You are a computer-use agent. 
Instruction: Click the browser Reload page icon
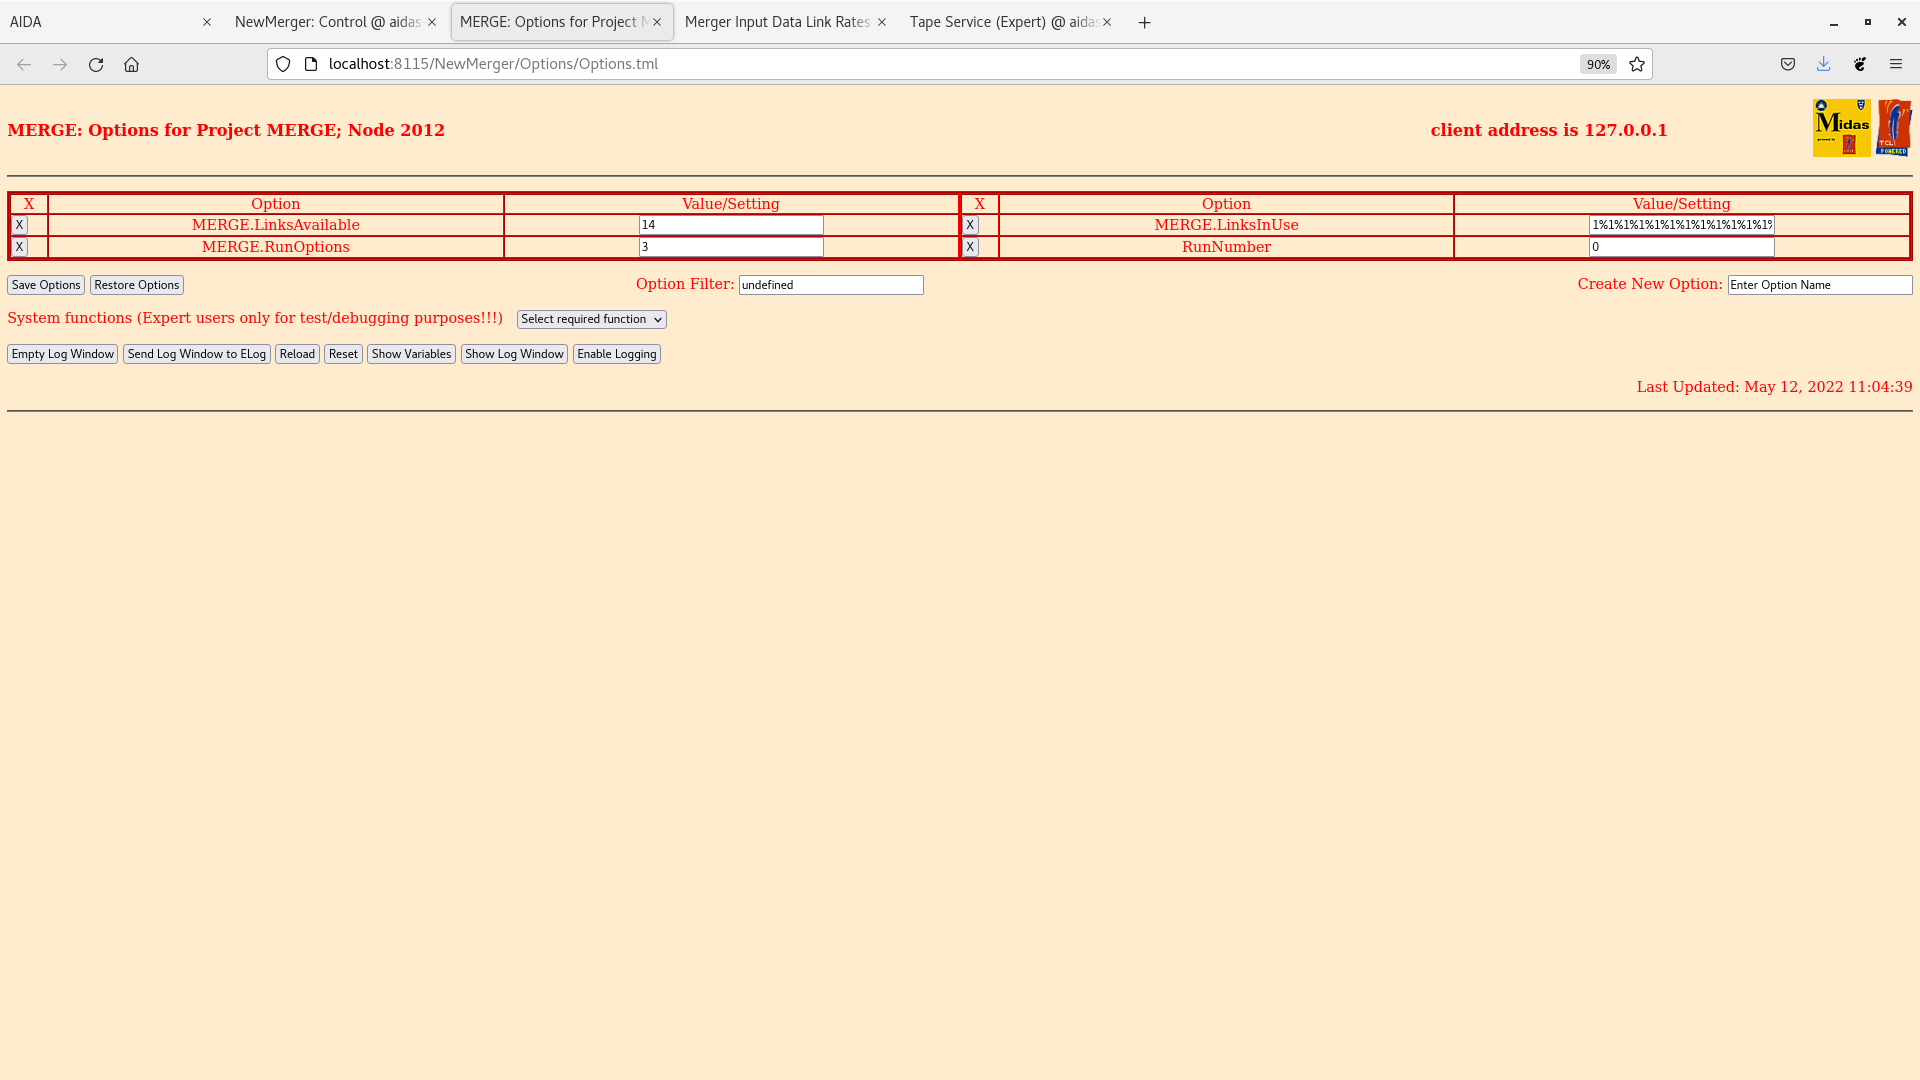[96, 64]
